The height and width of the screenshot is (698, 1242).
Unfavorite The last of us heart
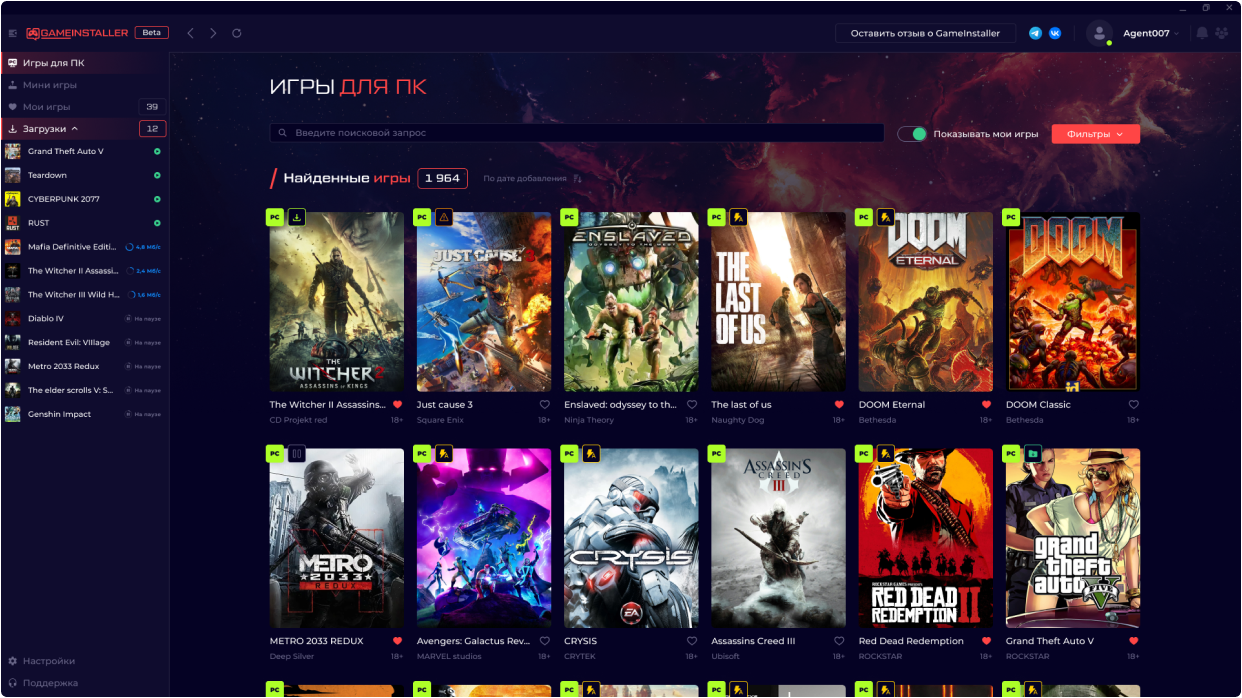click(839, 405)
